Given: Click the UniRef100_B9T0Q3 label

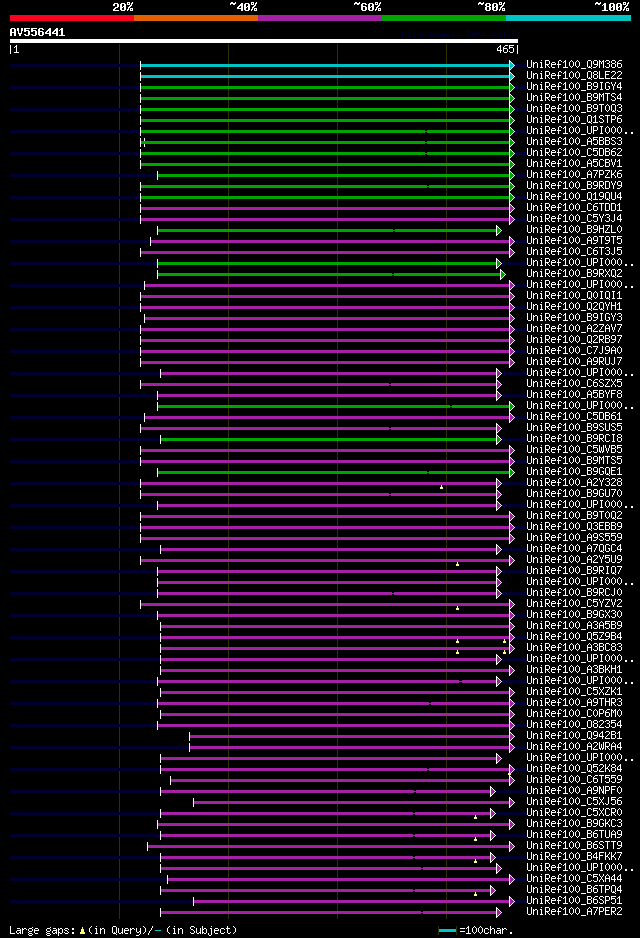Looking at the screenshot, I should pyautogui.click(x=574, y=108).
